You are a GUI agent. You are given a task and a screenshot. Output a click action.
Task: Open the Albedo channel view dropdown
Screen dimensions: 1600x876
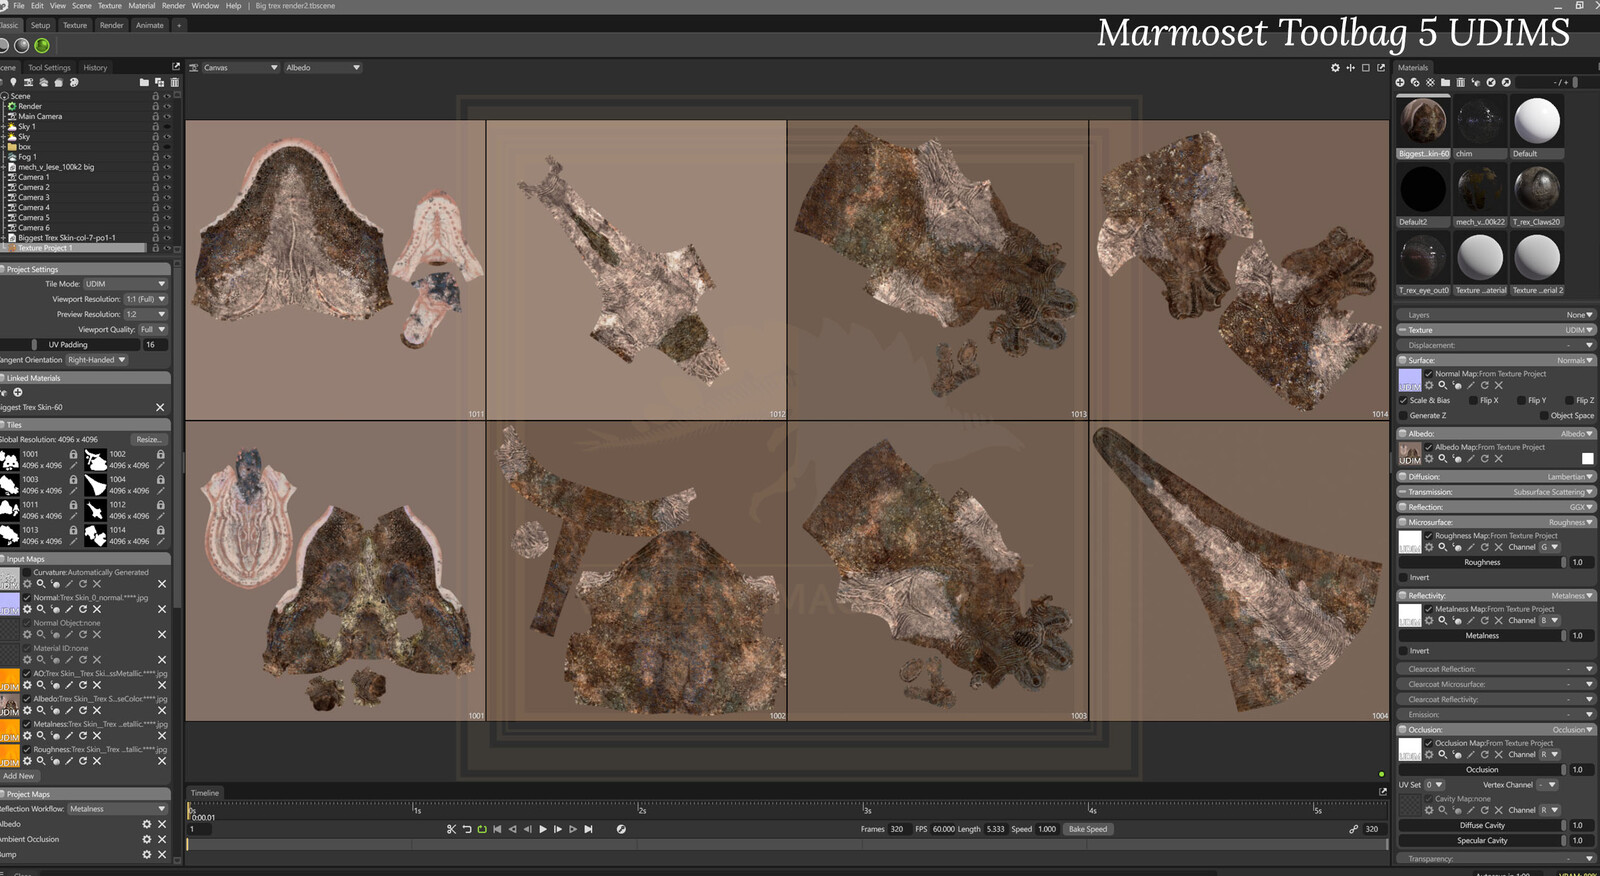pos(323,68)
